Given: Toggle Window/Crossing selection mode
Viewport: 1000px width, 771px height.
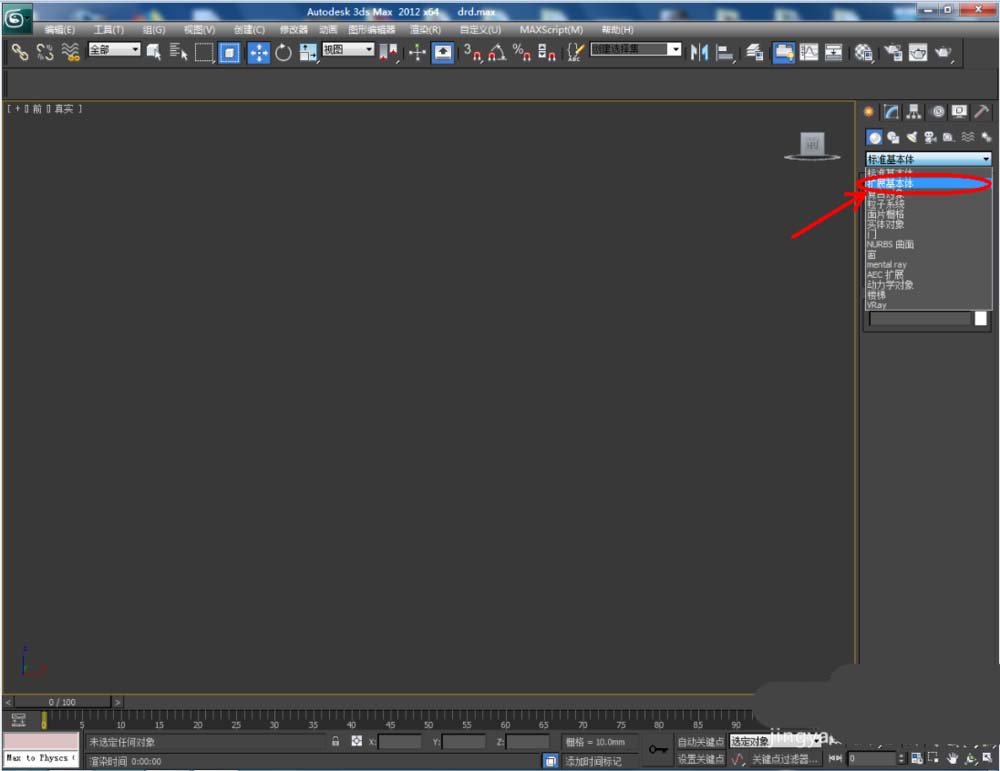Looking at the screenshot, I should [x=229, y=52].
